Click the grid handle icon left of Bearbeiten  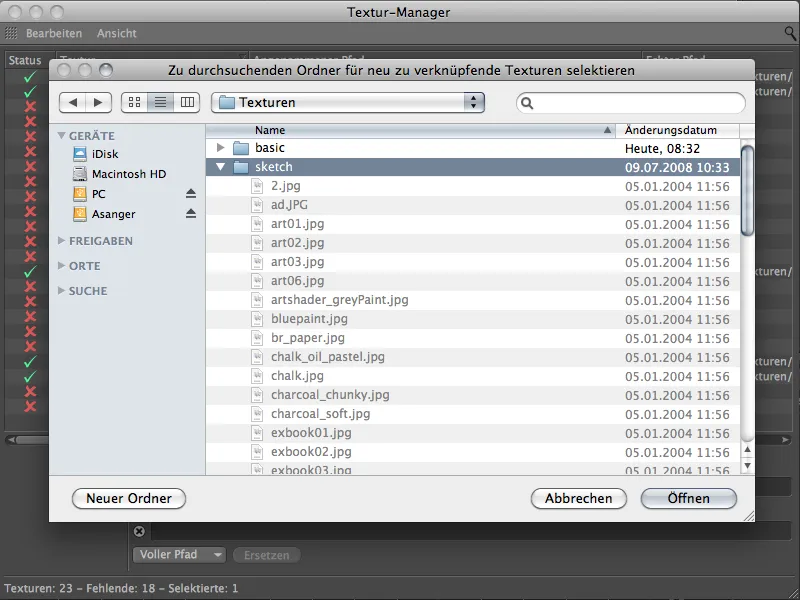[11, 33]
